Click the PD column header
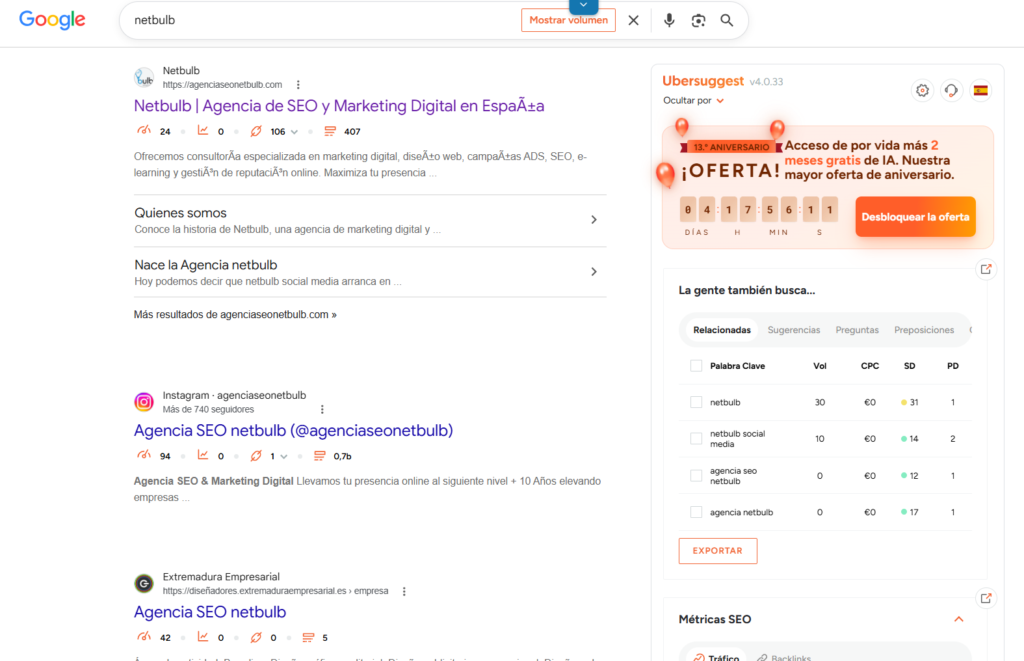The height and width of the screenshot is (661, 1024). tap(953, 366)
